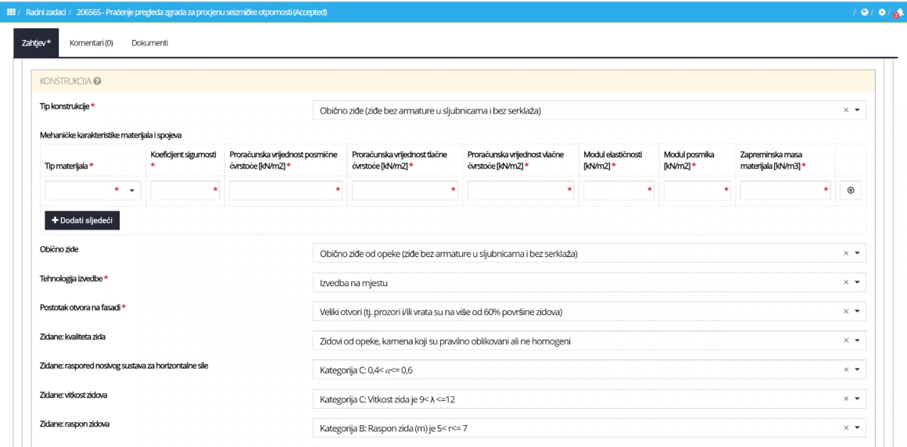Click the posmične čvrstoće input field
Image resolution: width=907 pixels, height=447 pixels.
point(286,190)
